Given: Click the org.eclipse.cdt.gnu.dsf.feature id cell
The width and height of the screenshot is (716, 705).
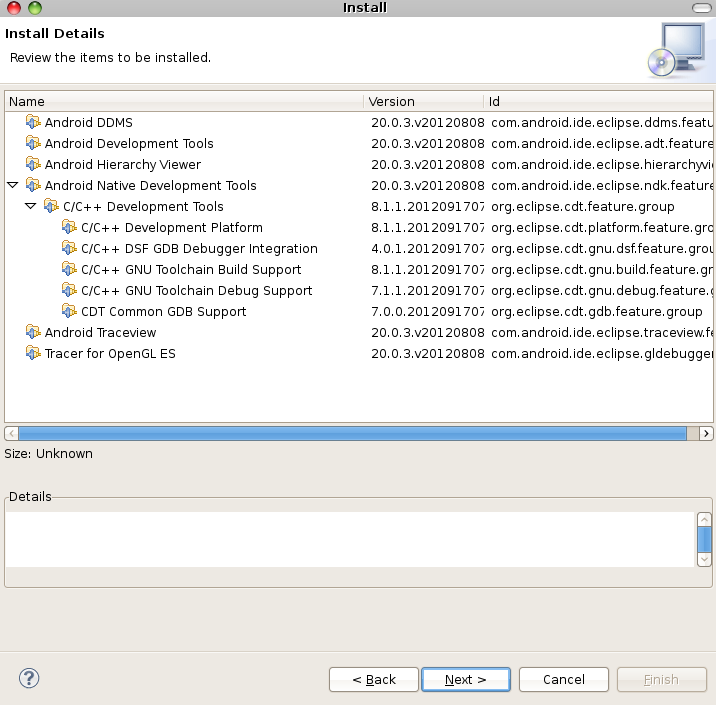Looking at the screenshot, I should coord(602,248).
